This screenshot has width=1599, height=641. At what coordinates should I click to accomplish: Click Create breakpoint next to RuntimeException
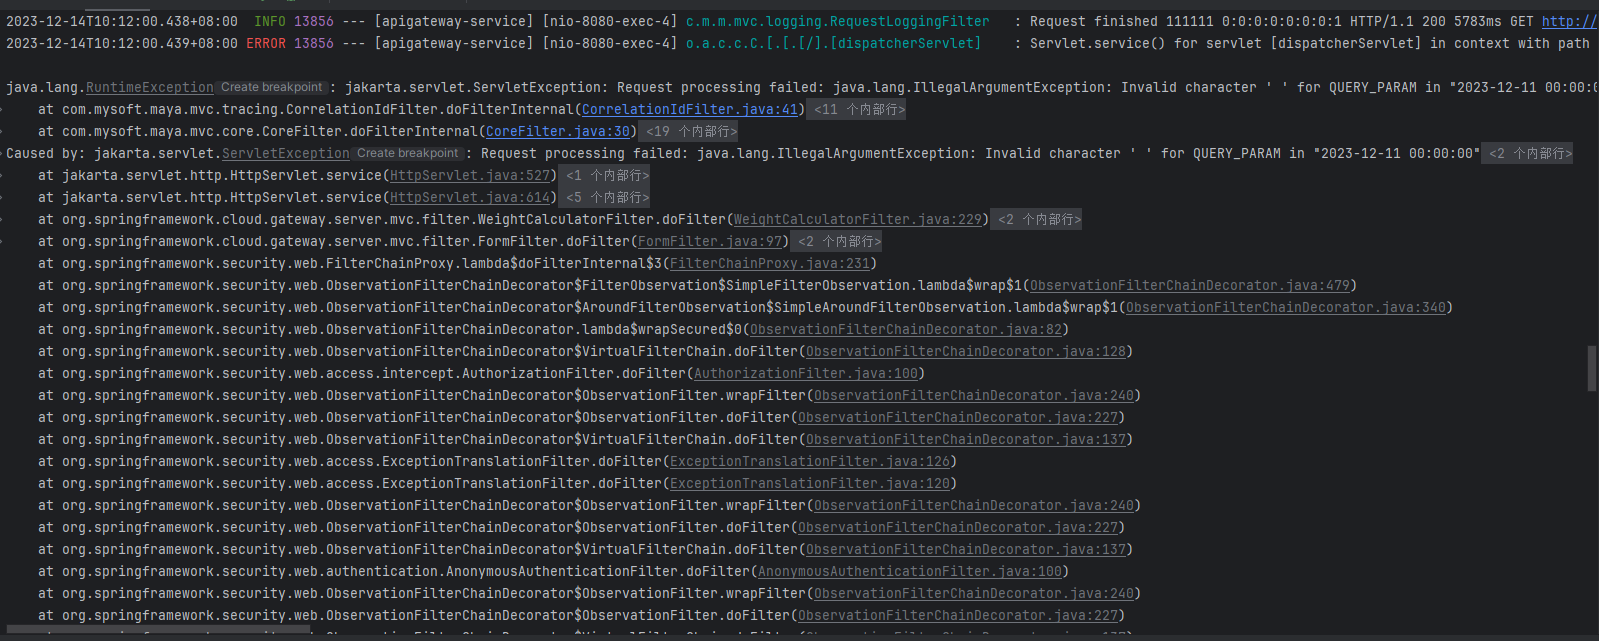point(272,87)
